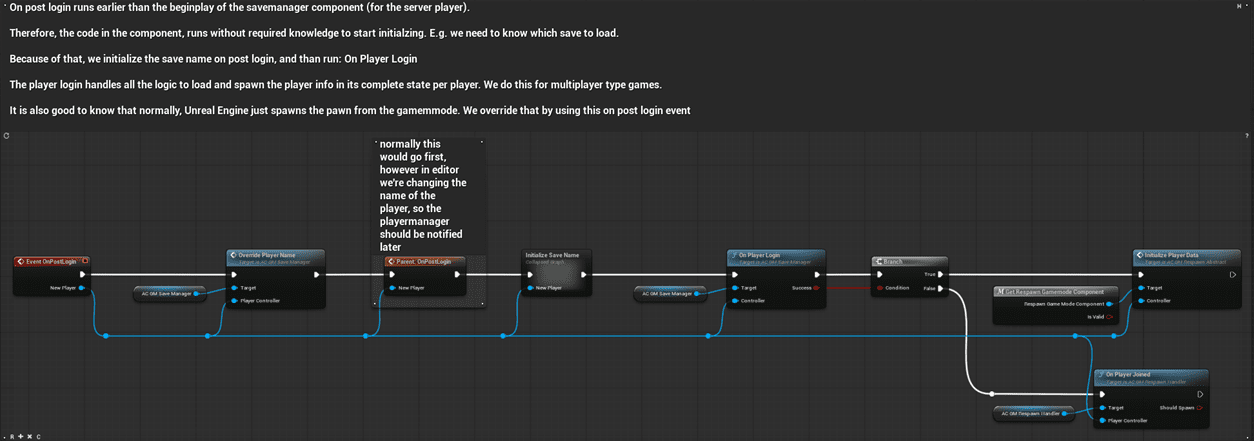
Task: Select the Parent: OnPostLogin node header
Action: coord(425,261)
